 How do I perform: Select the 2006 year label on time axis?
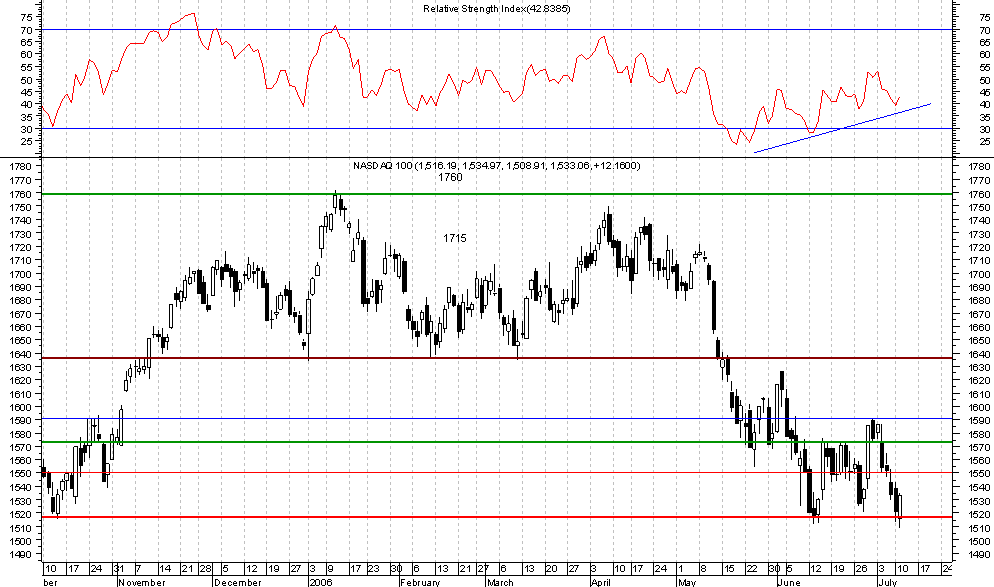pos(320,582)
